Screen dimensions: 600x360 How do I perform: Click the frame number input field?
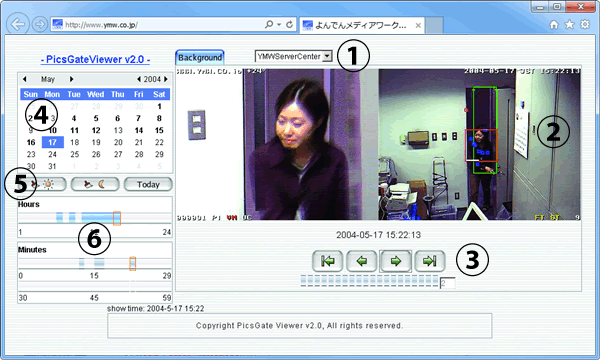point(447,283)
